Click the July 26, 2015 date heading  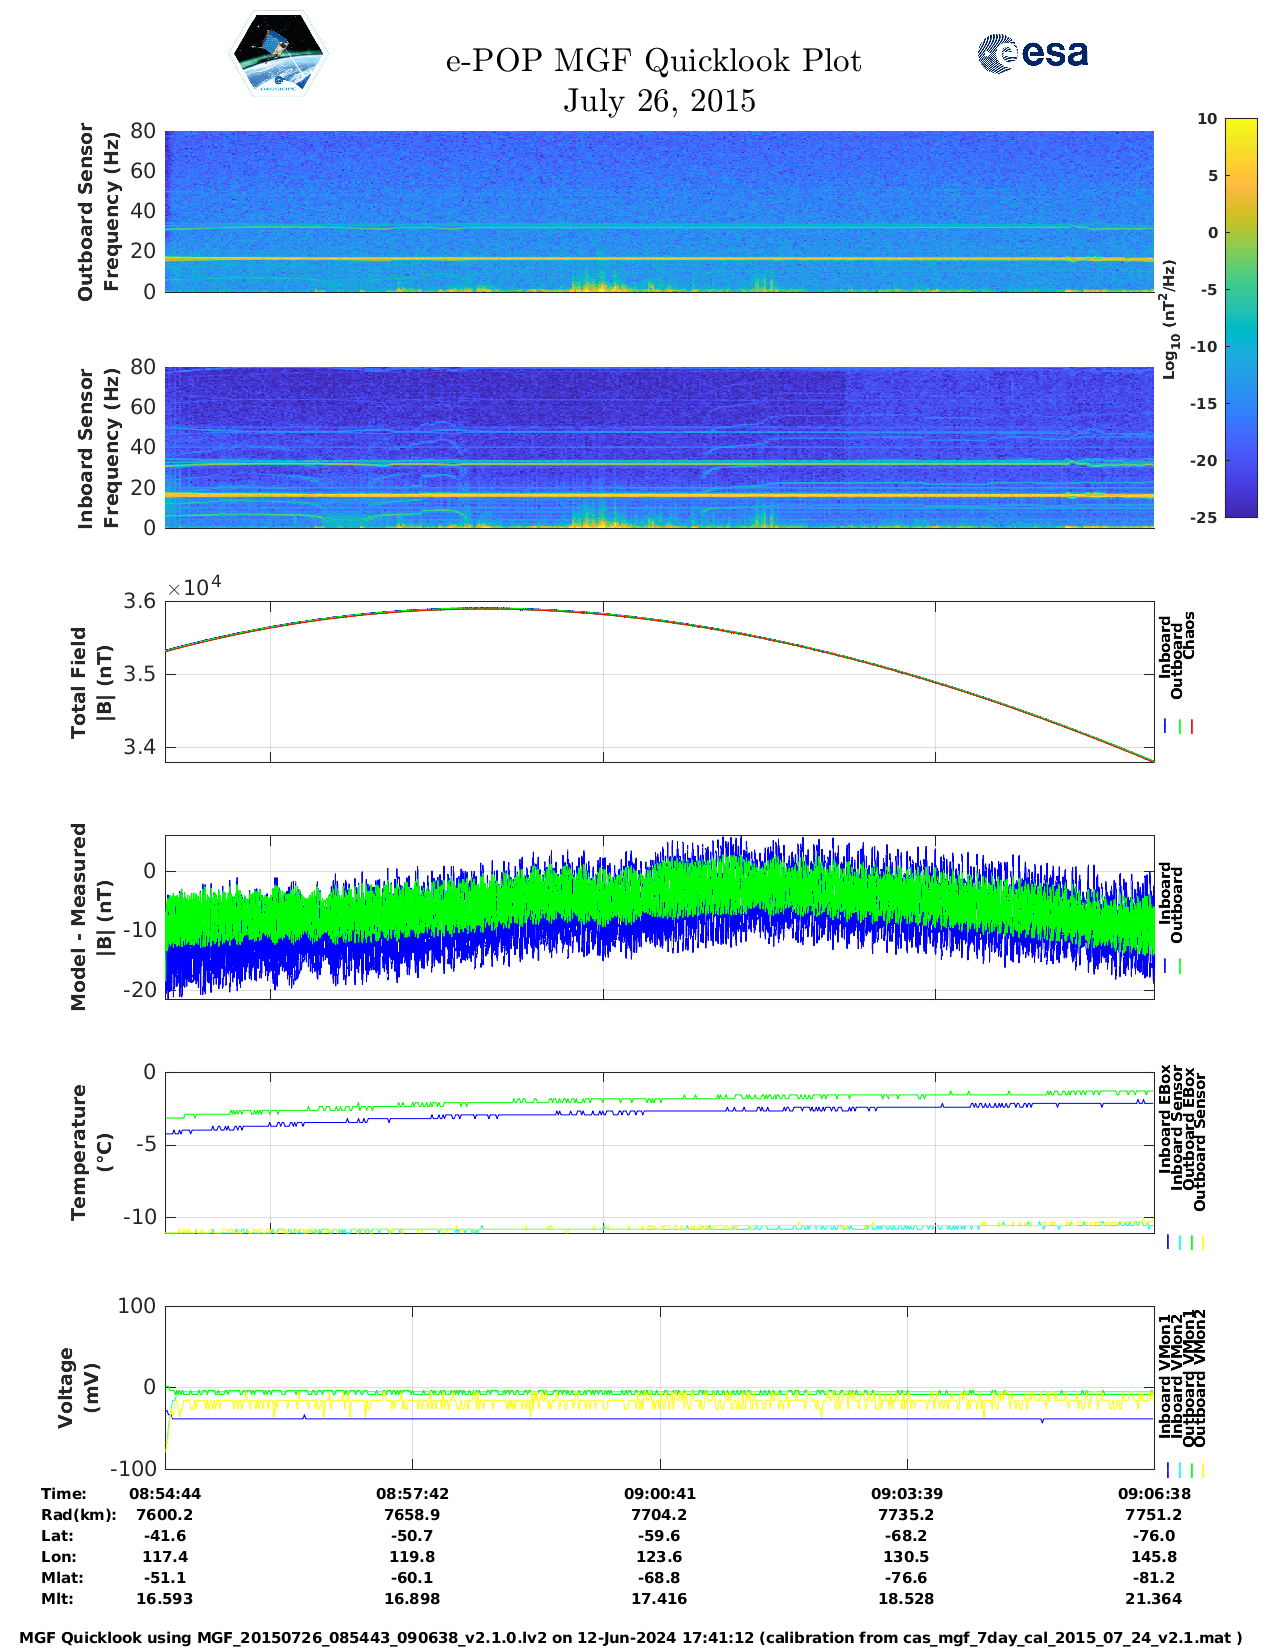click(x=659, y=101)
